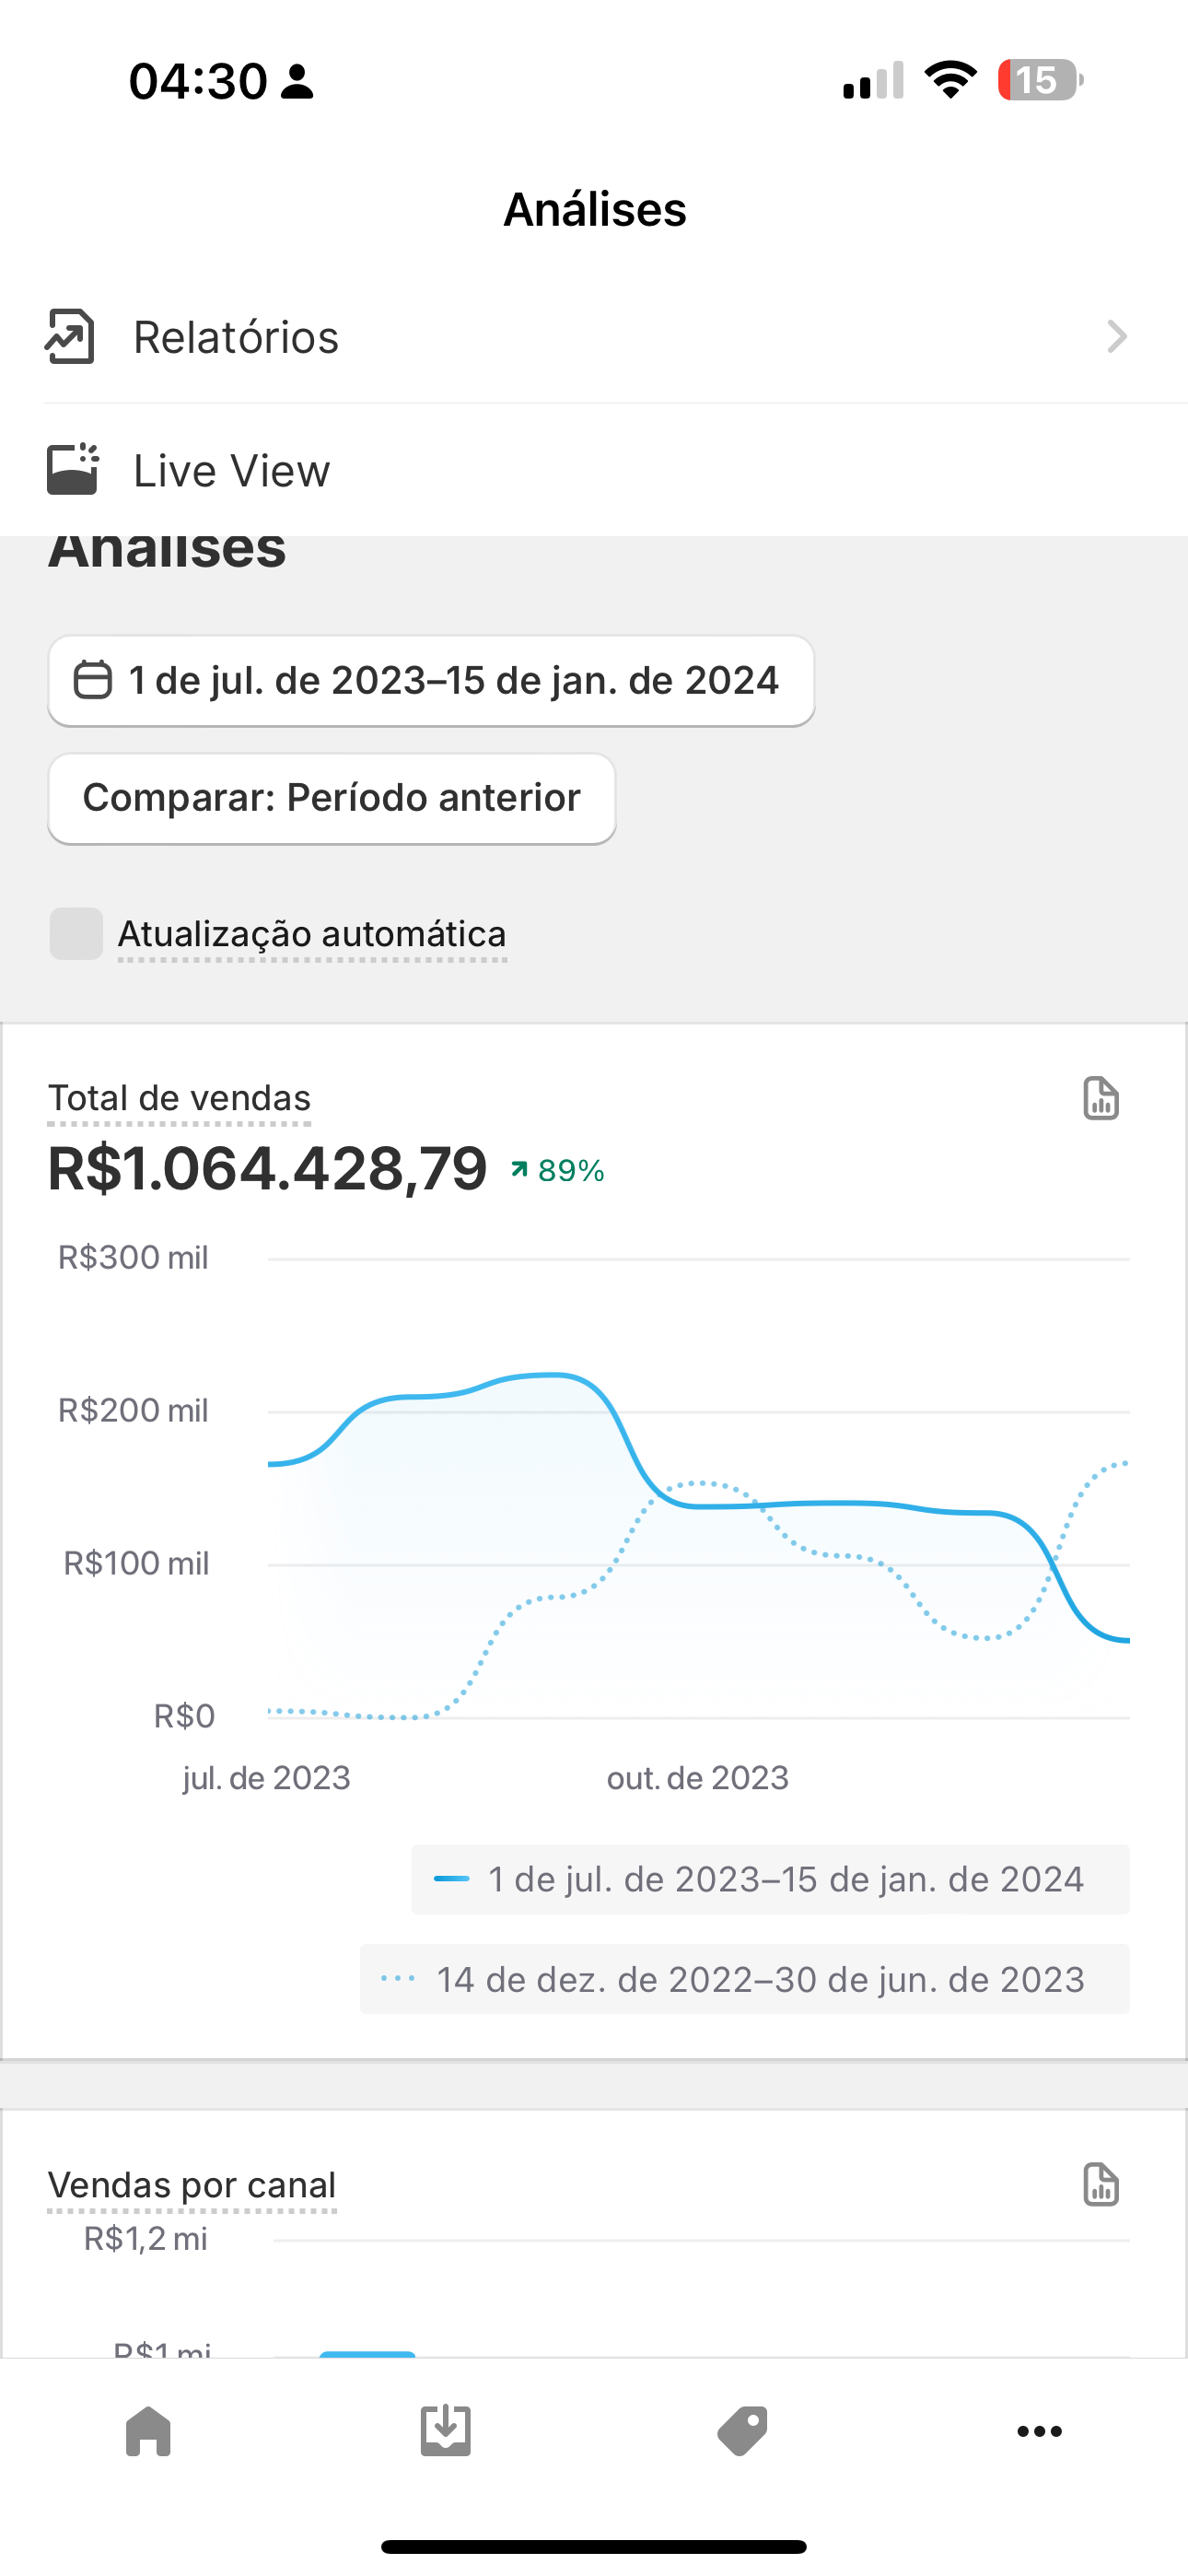
Task: Open the Products tag tab icon
Action: (x=742, y=2431)
